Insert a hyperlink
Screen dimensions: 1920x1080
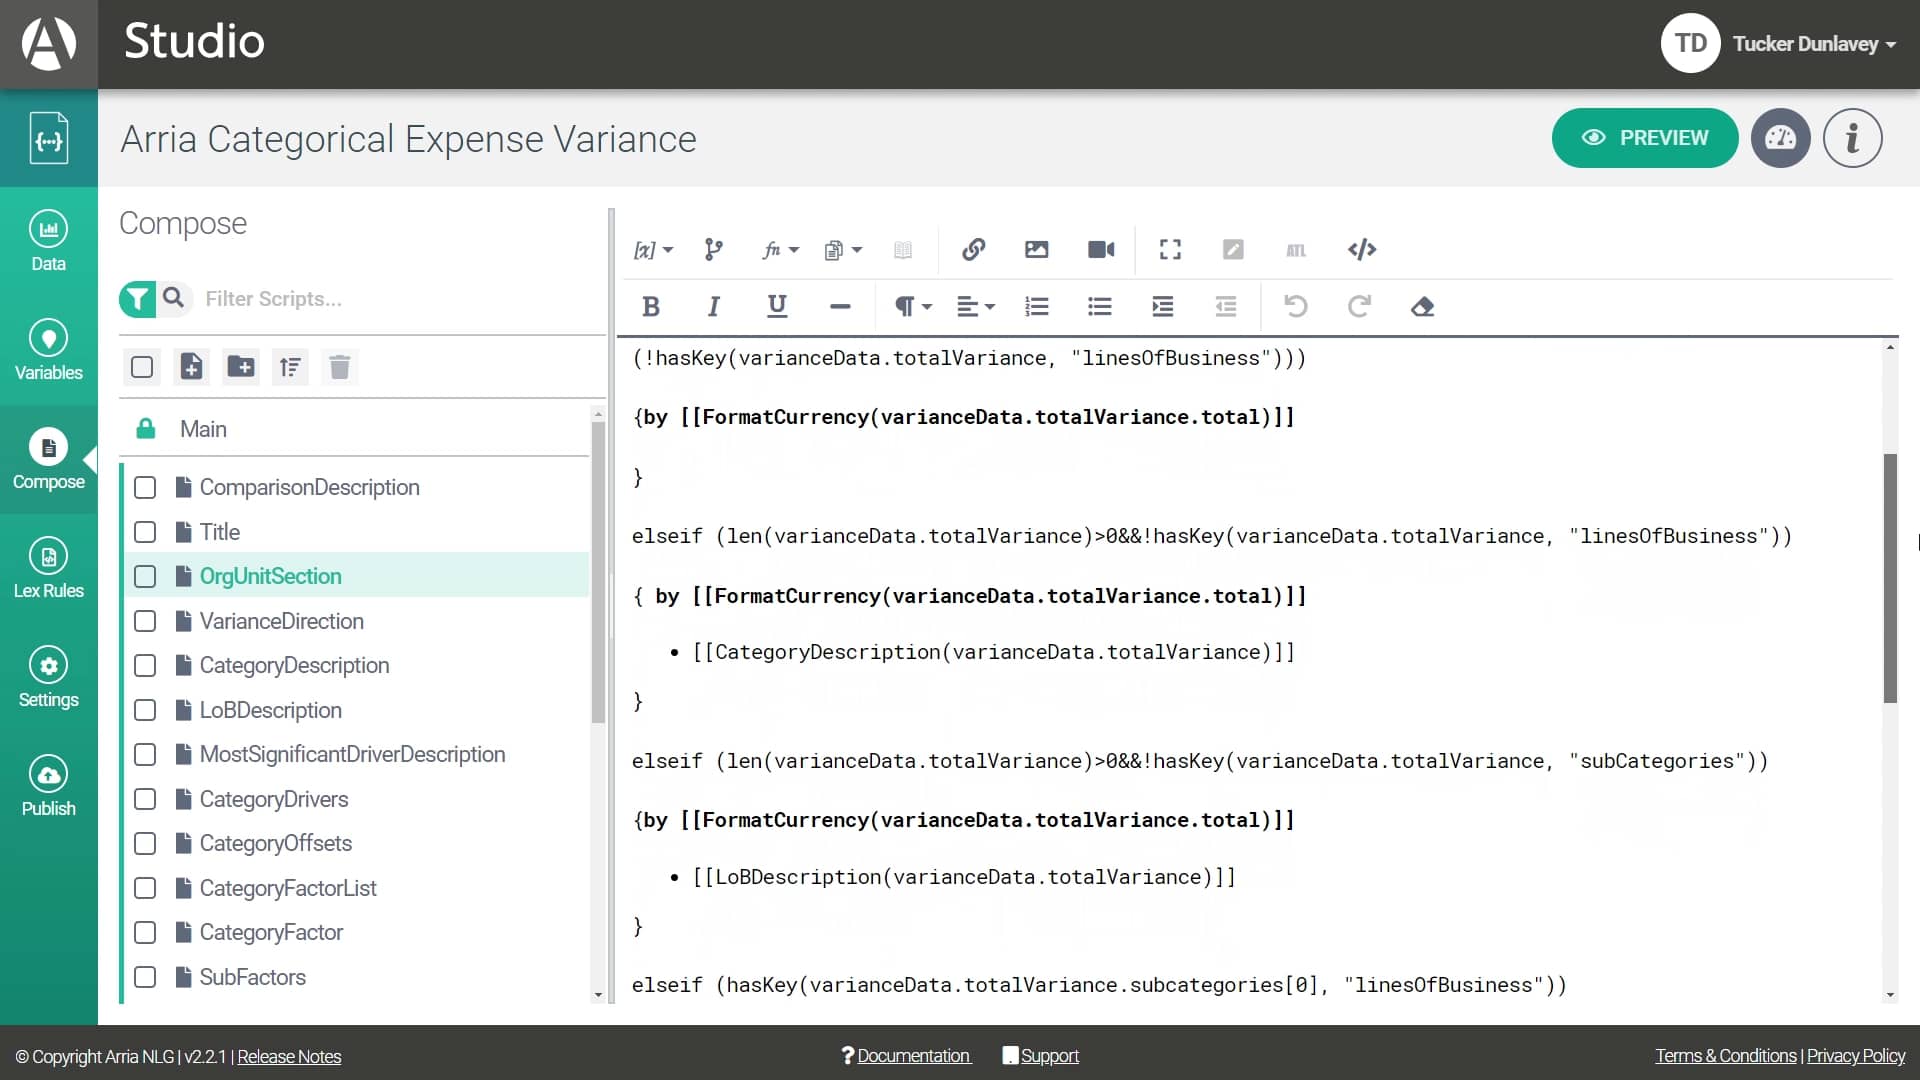(973, 249)
